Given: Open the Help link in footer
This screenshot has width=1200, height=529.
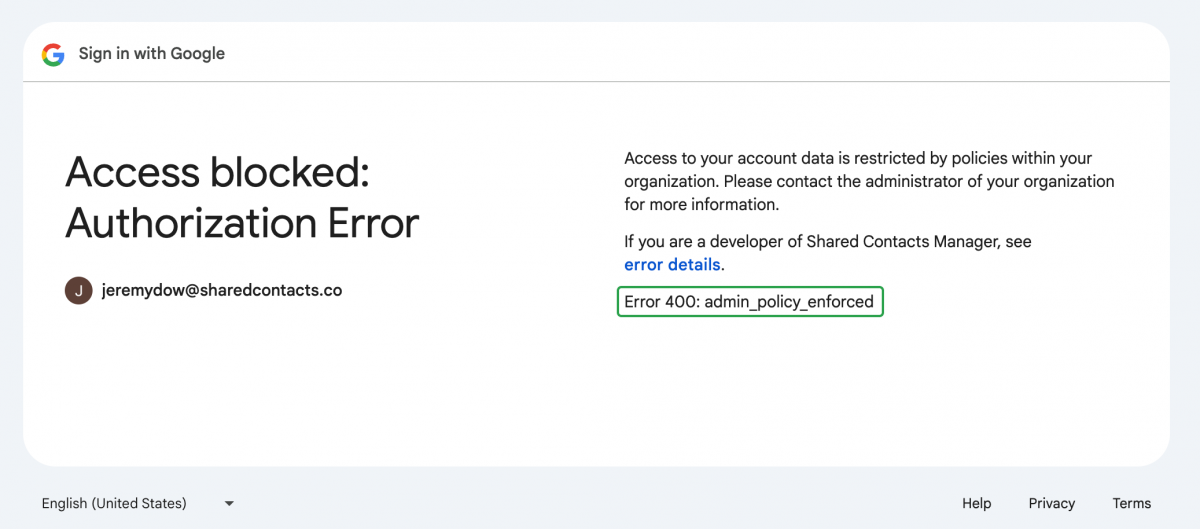Looking at the screenshot, I should (976, 503).
